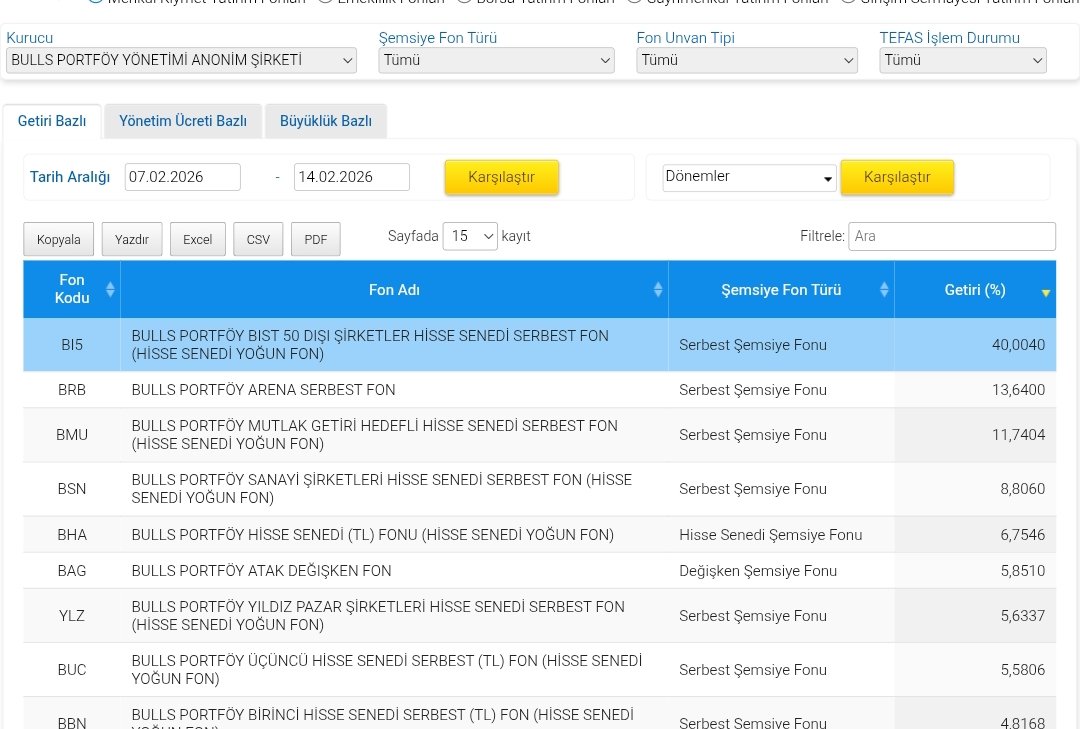Image resolution: width=1080 pixels, height=729 pixels.
Task: Focus the start date field 07.02.2026
Action: coord(183,177)
